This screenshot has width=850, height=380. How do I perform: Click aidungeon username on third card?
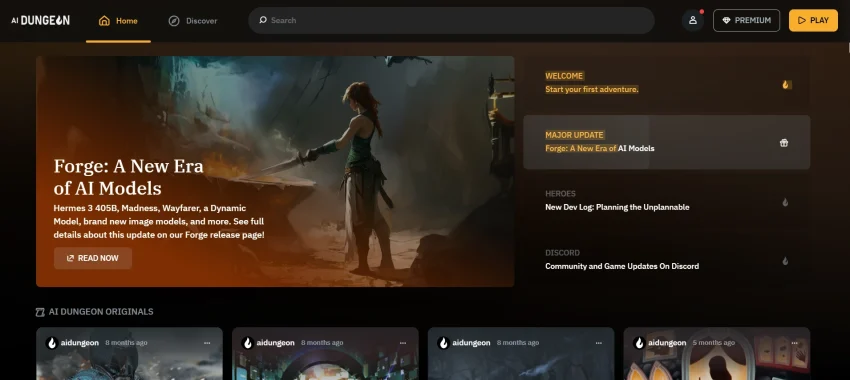click(x=471, y=343)
